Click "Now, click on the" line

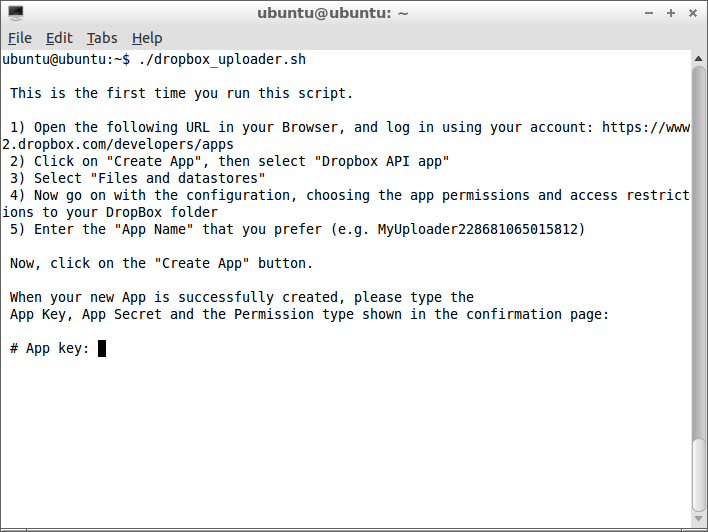click(161, 263)
